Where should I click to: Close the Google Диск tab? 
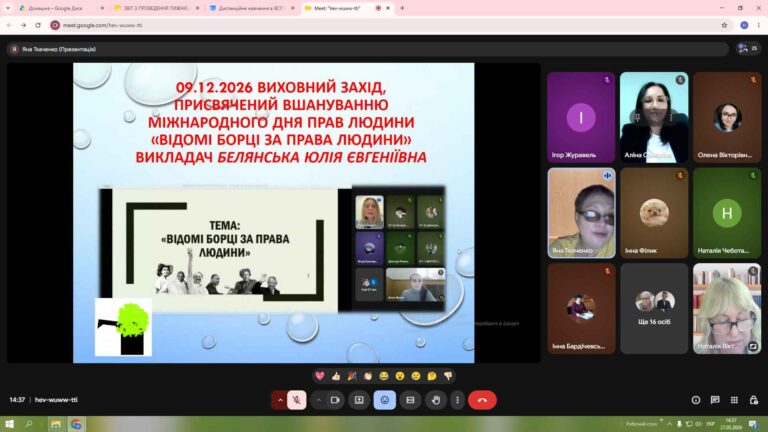(x=102, y=8)
